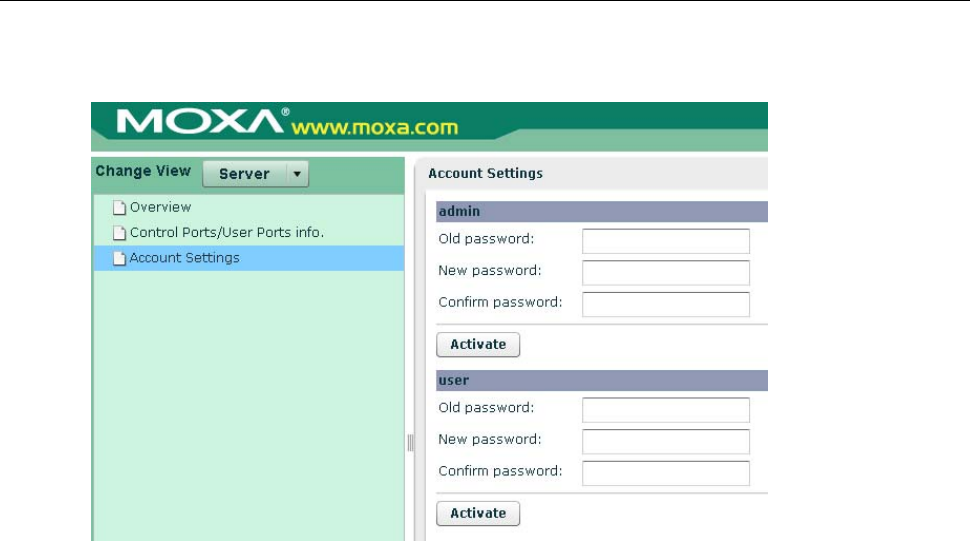Click the Control Ports/User Ports document icon
Viewport: 970px width, 541px height.
point(119,233)
